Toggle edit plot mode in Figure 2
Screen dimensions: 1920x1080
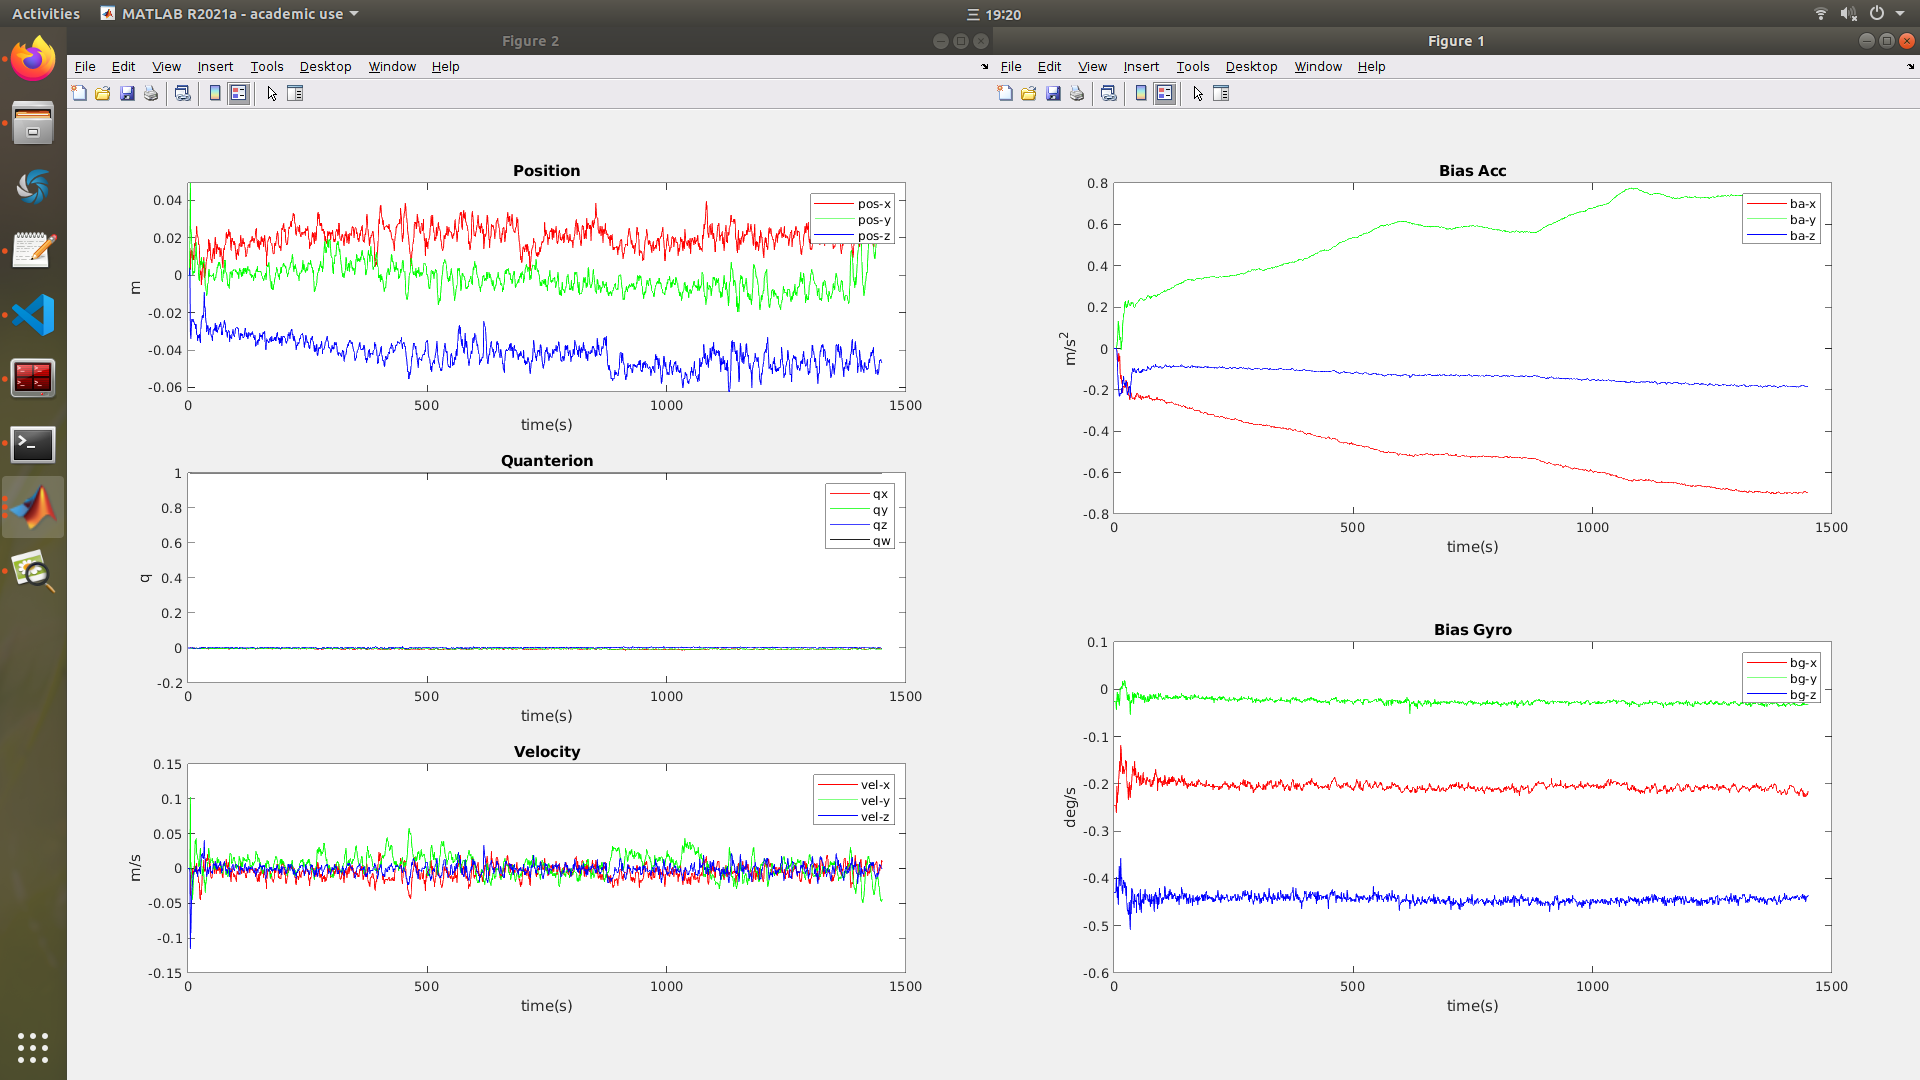click(x=271, y=93)
